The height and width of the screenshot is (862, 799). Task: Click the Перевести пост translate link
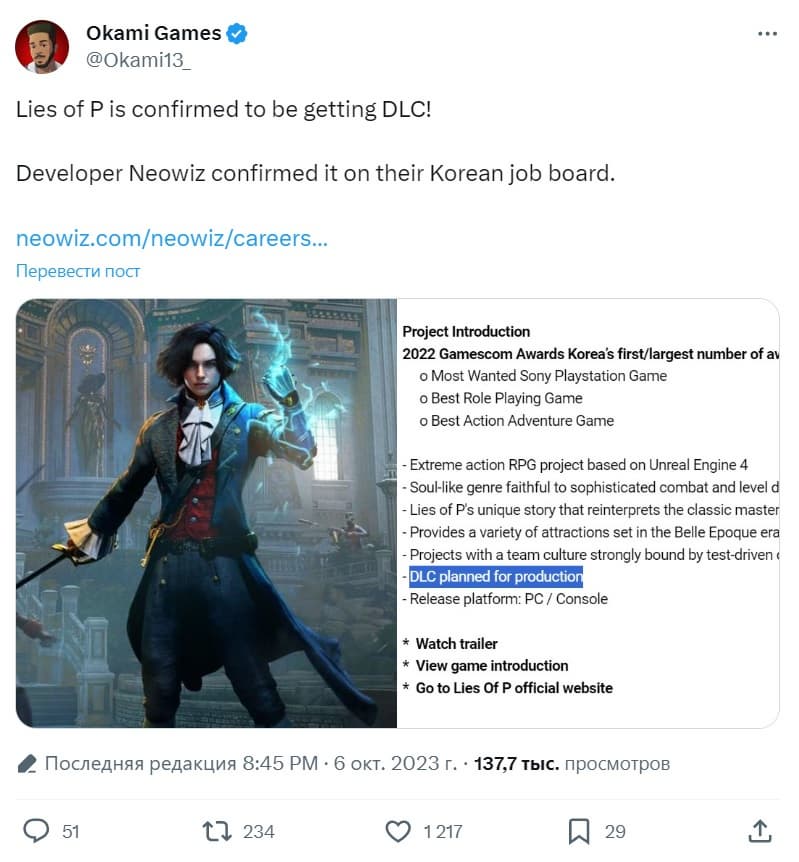click(x=78, y=270)
